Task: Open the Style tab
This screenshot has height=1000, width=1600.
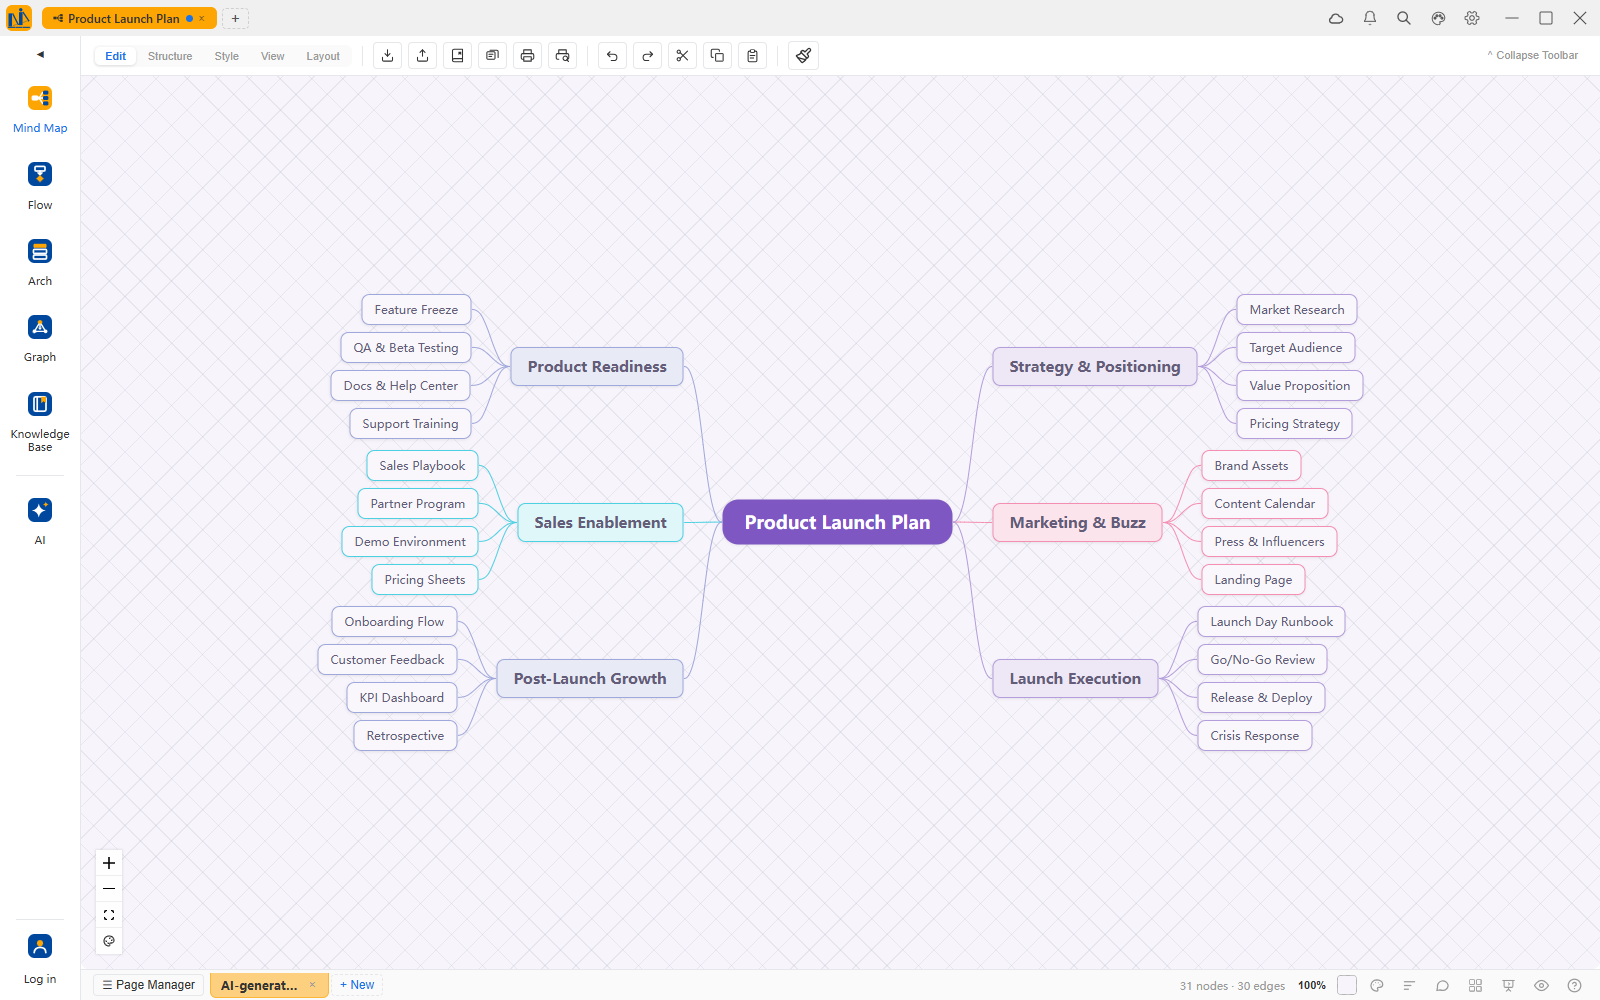Action: pyautogui.click(x=227, y=56)
